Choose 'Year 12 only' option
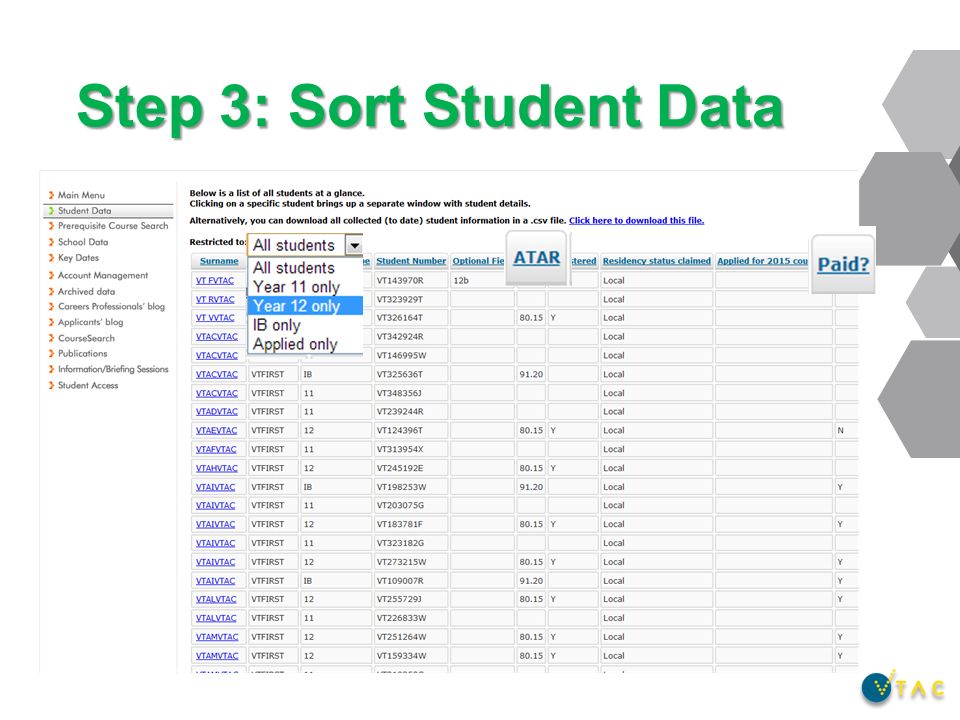This screenshot has width=960, height=720. click(x=296, y=306)
